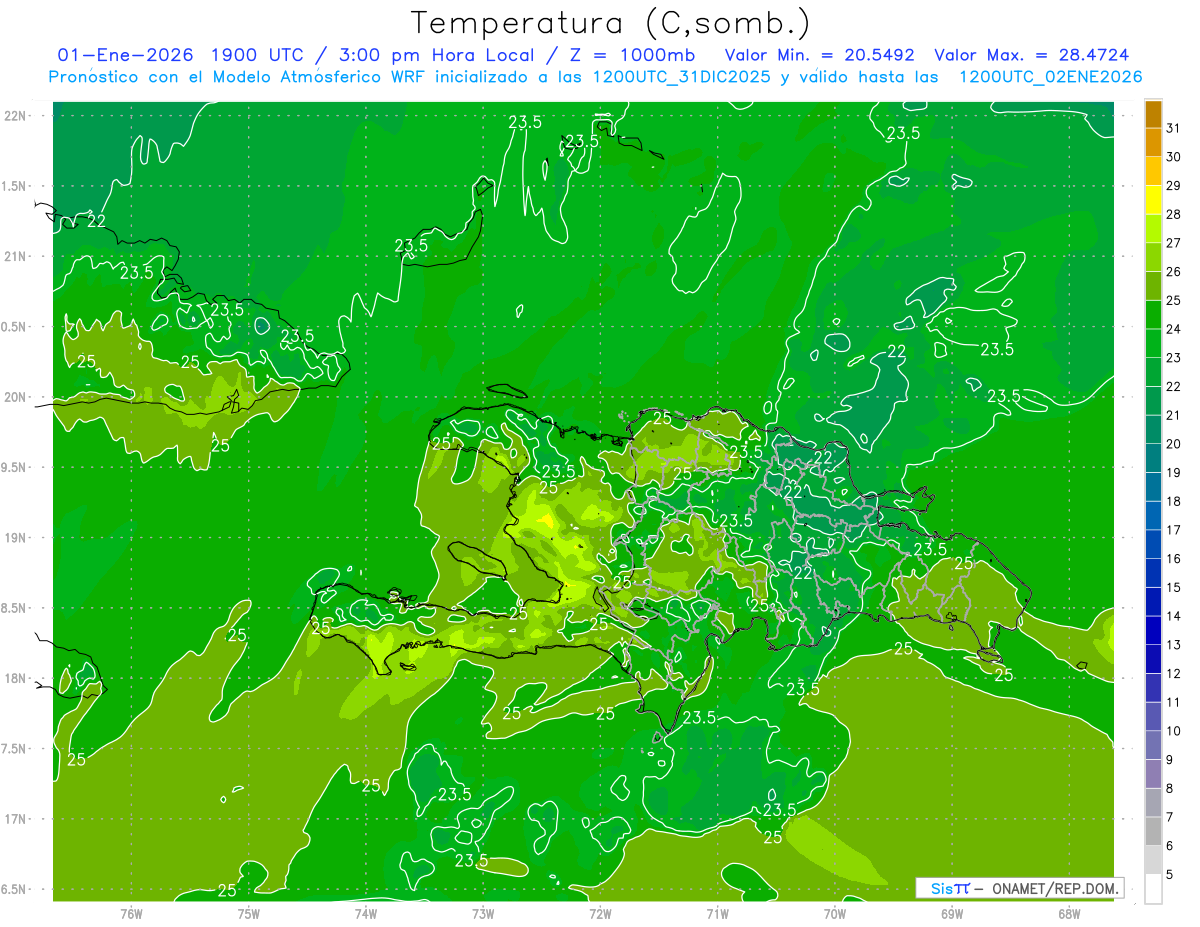Click the "21N" latitude axis label
1200x927 pixels.
tap(15, 256)
